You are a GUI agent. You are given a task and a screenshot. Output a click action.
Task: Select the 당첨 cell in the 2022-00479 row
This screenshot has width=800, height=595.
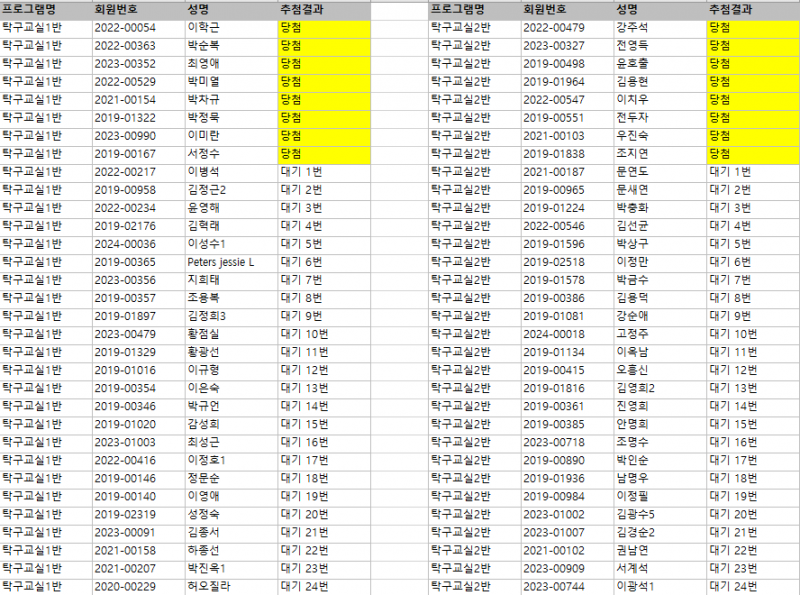pyautogui.click(x=753, y=28)
